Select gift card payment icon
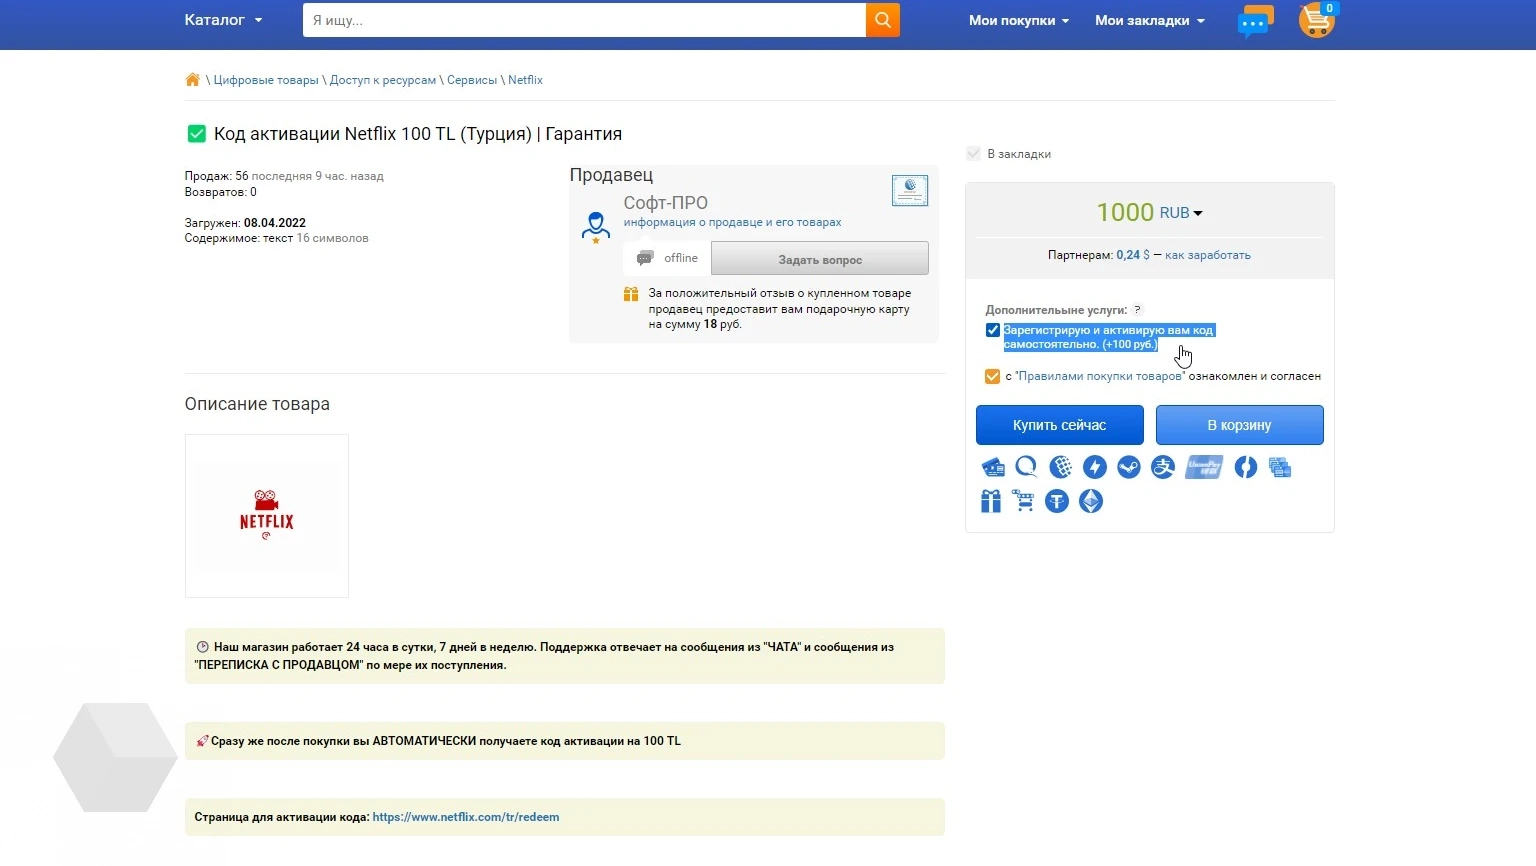1536x866 pixels. 991,501
